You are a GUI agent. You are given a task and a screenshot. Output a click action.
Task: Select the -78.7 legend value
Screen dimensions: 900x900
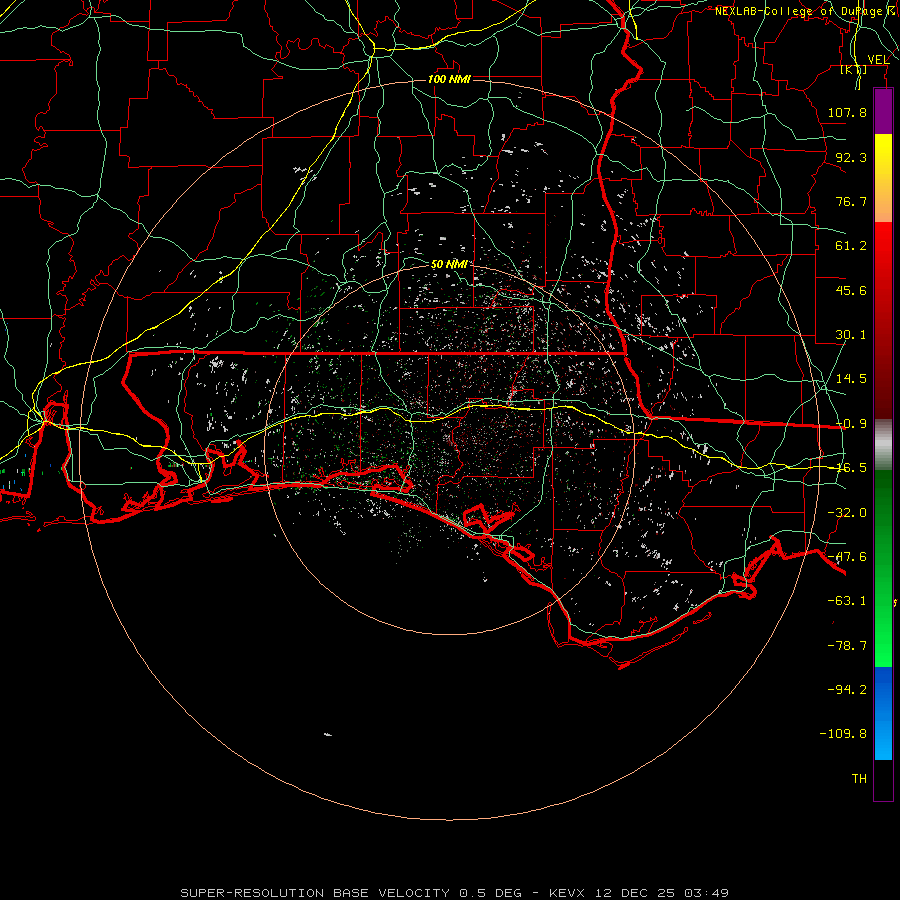pyautogui.click(x=847, y=646)
